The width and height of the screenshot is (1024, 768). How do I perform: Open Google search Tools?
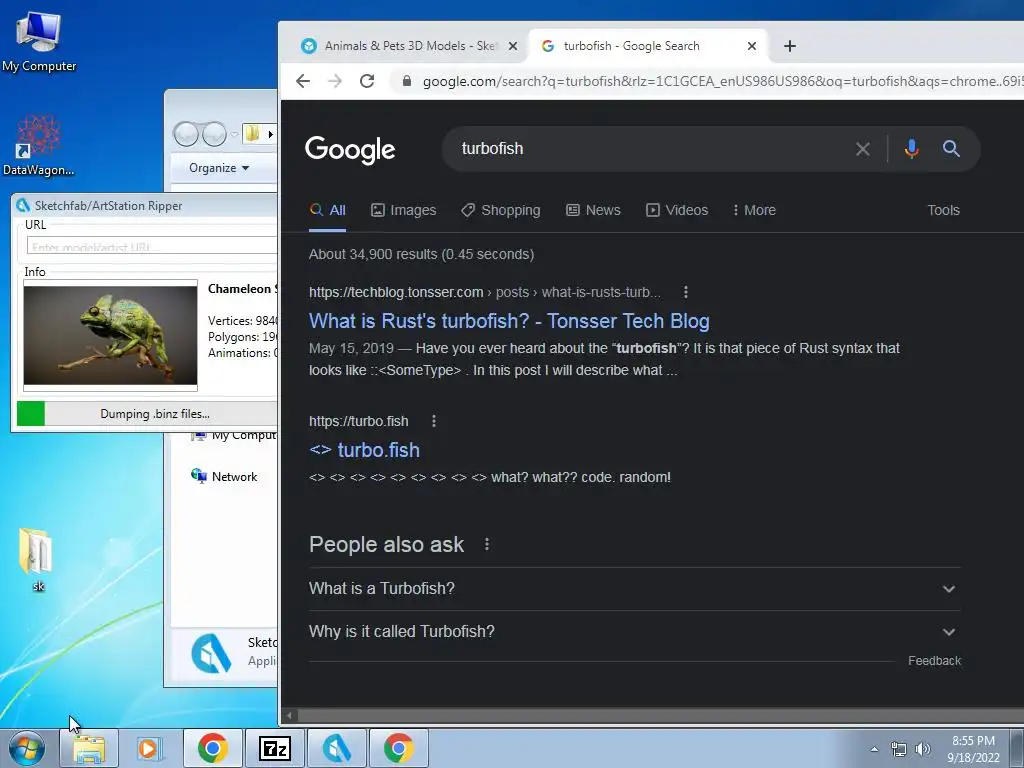943,210
